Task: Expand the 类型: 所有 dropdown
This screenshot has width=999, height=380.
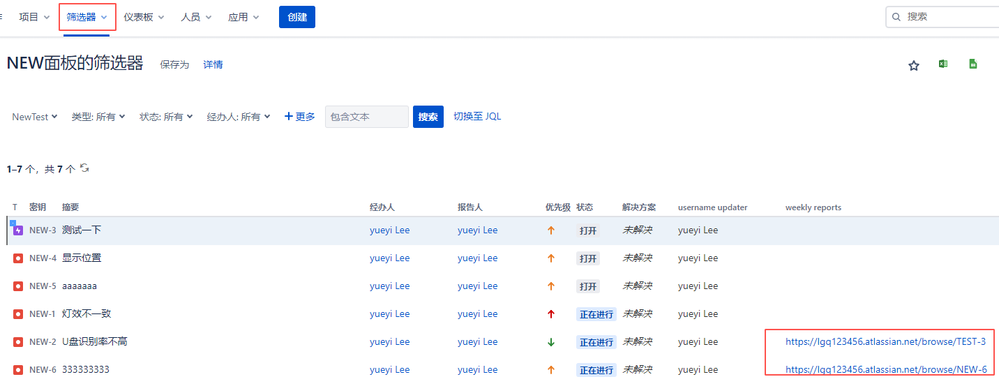Action: pos(98,117)
